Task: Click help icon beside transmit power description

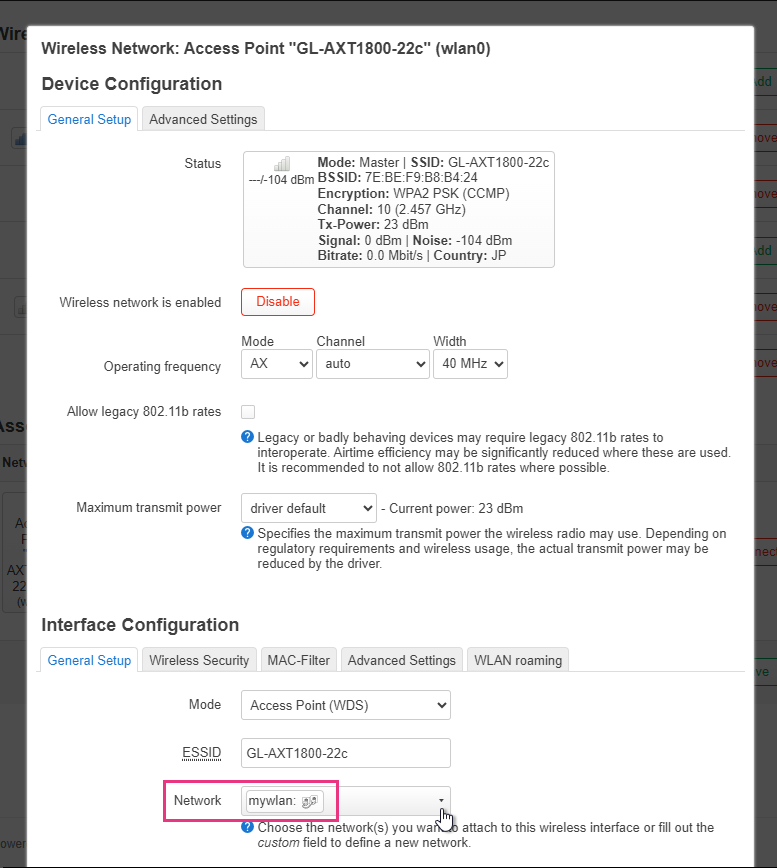Action: [247, 533]
